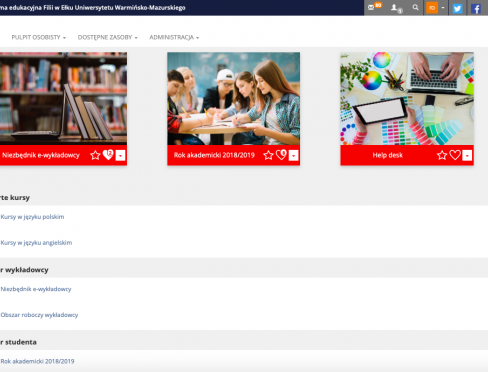
Task: Open the Twitter icon link
Action: pos(457,8)
